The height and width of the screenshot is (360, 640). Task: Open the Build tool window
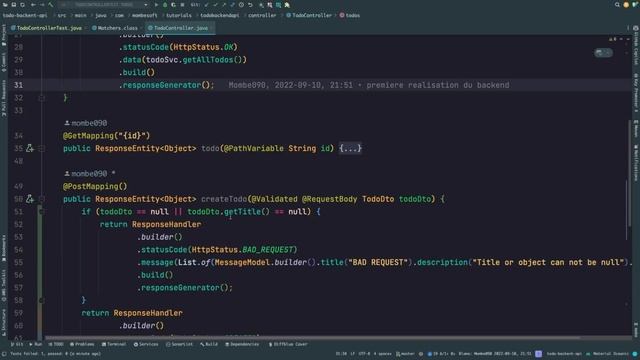[209, 344]
